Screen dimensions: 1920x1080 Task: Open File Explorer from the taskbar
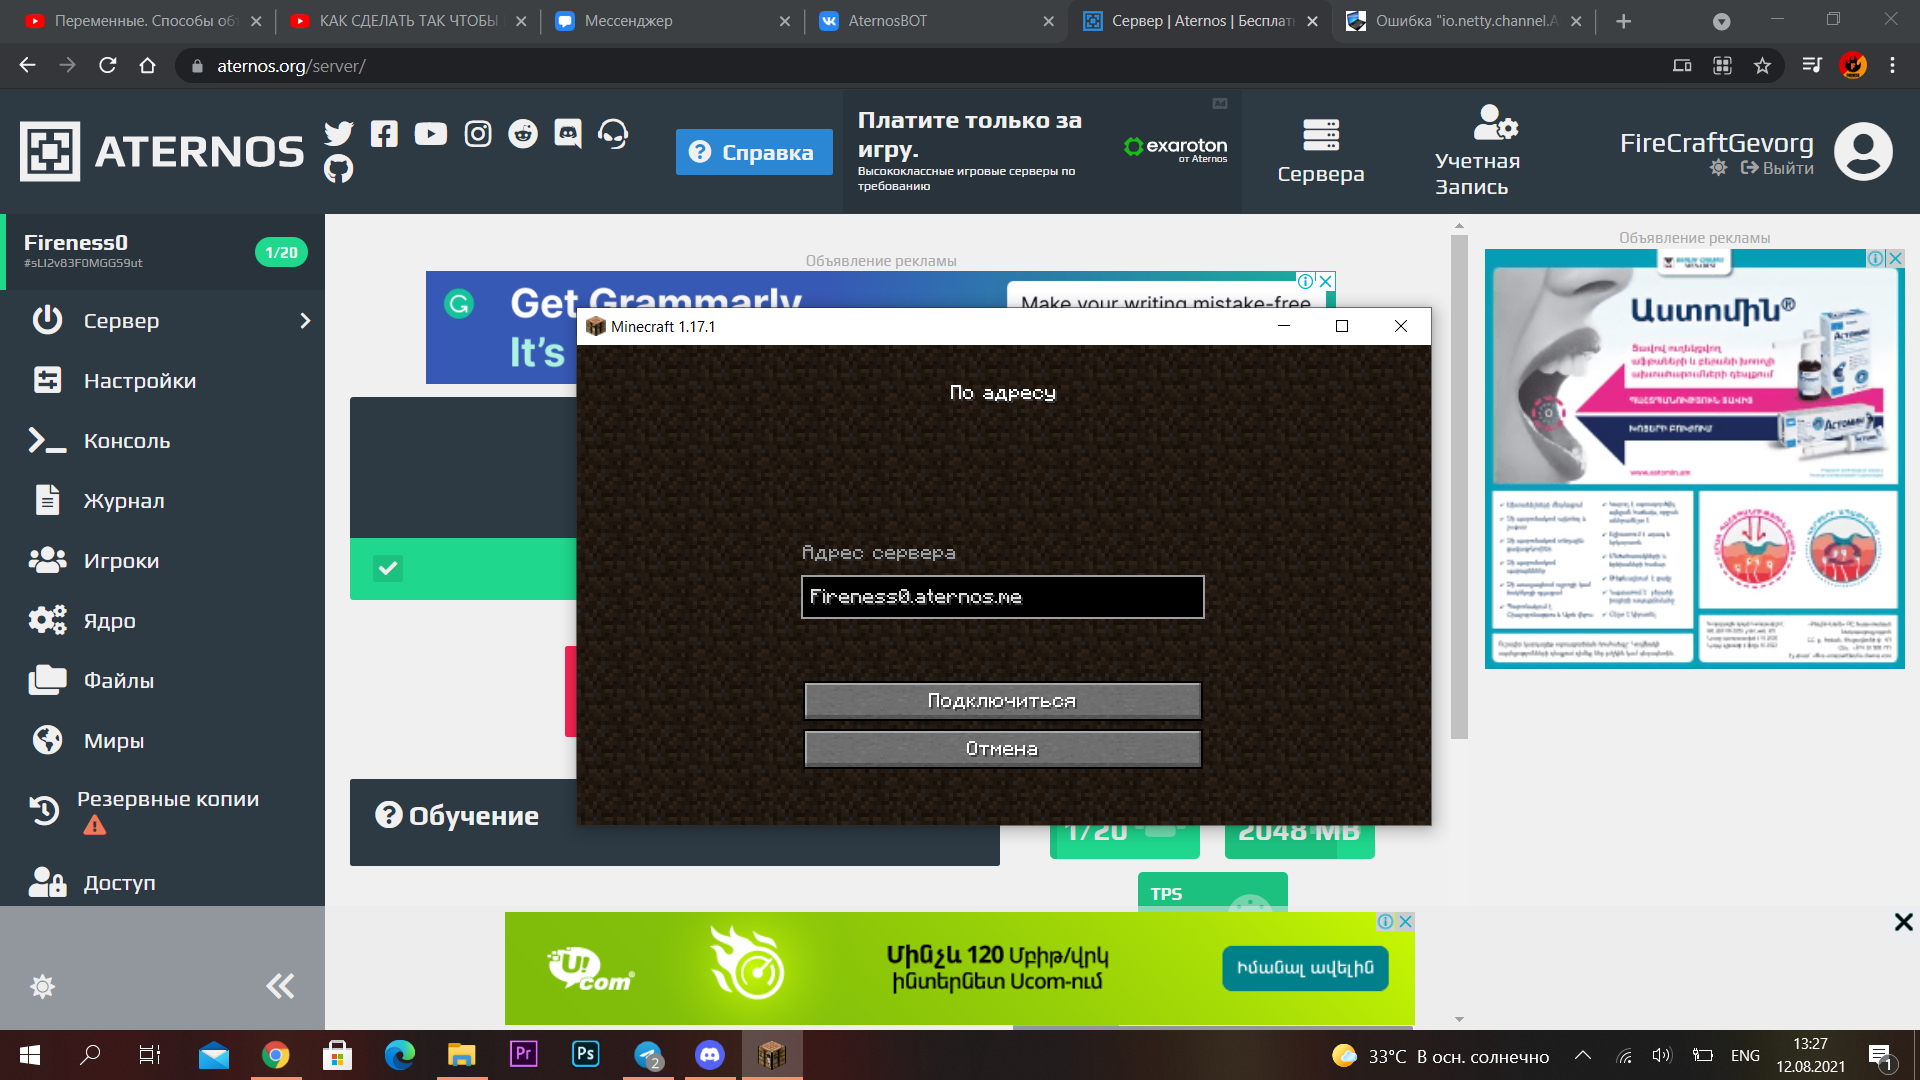462,1055
